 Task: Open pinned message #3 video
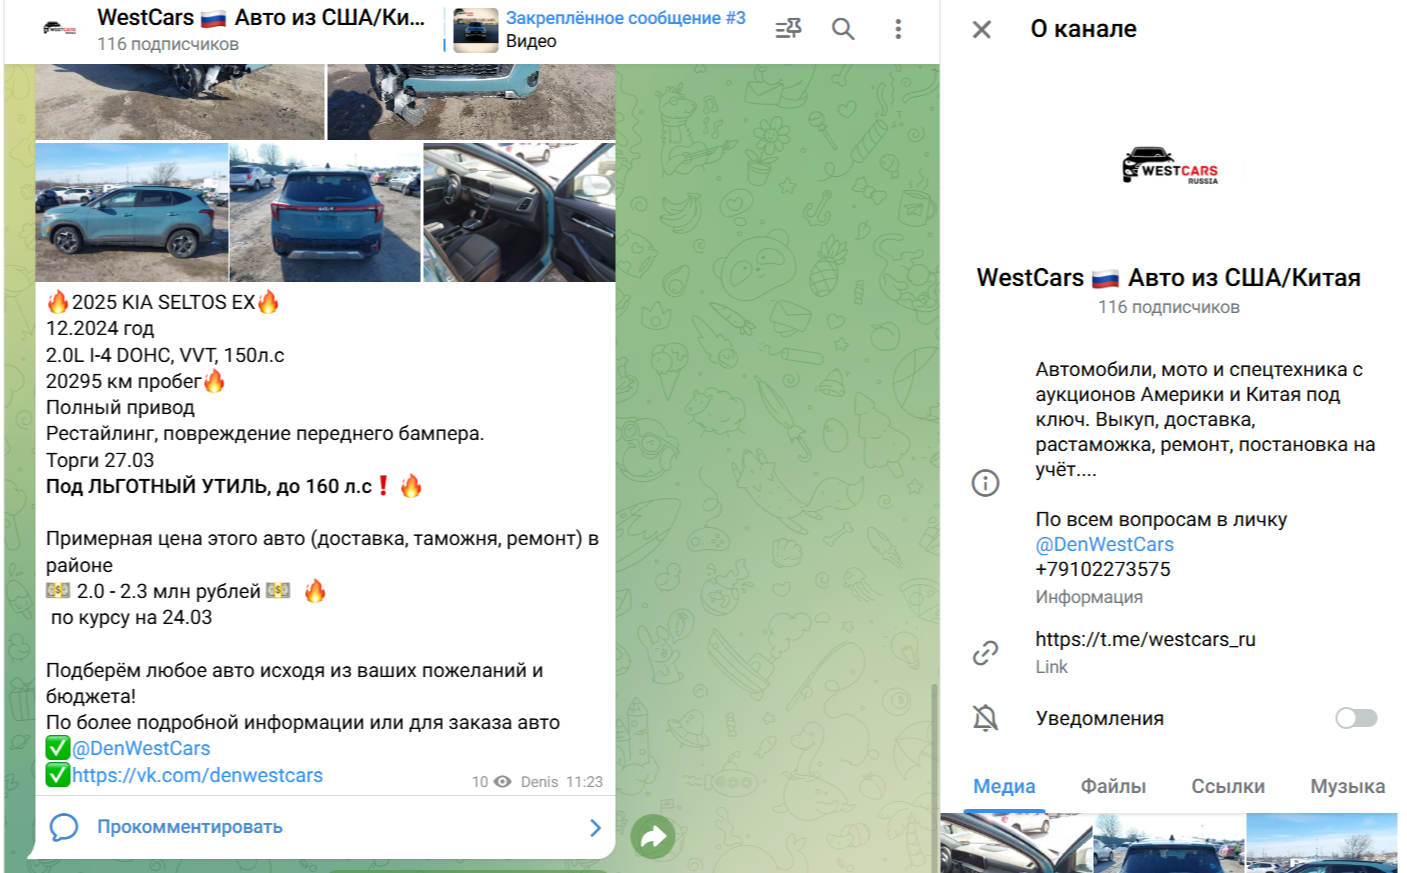599,29
